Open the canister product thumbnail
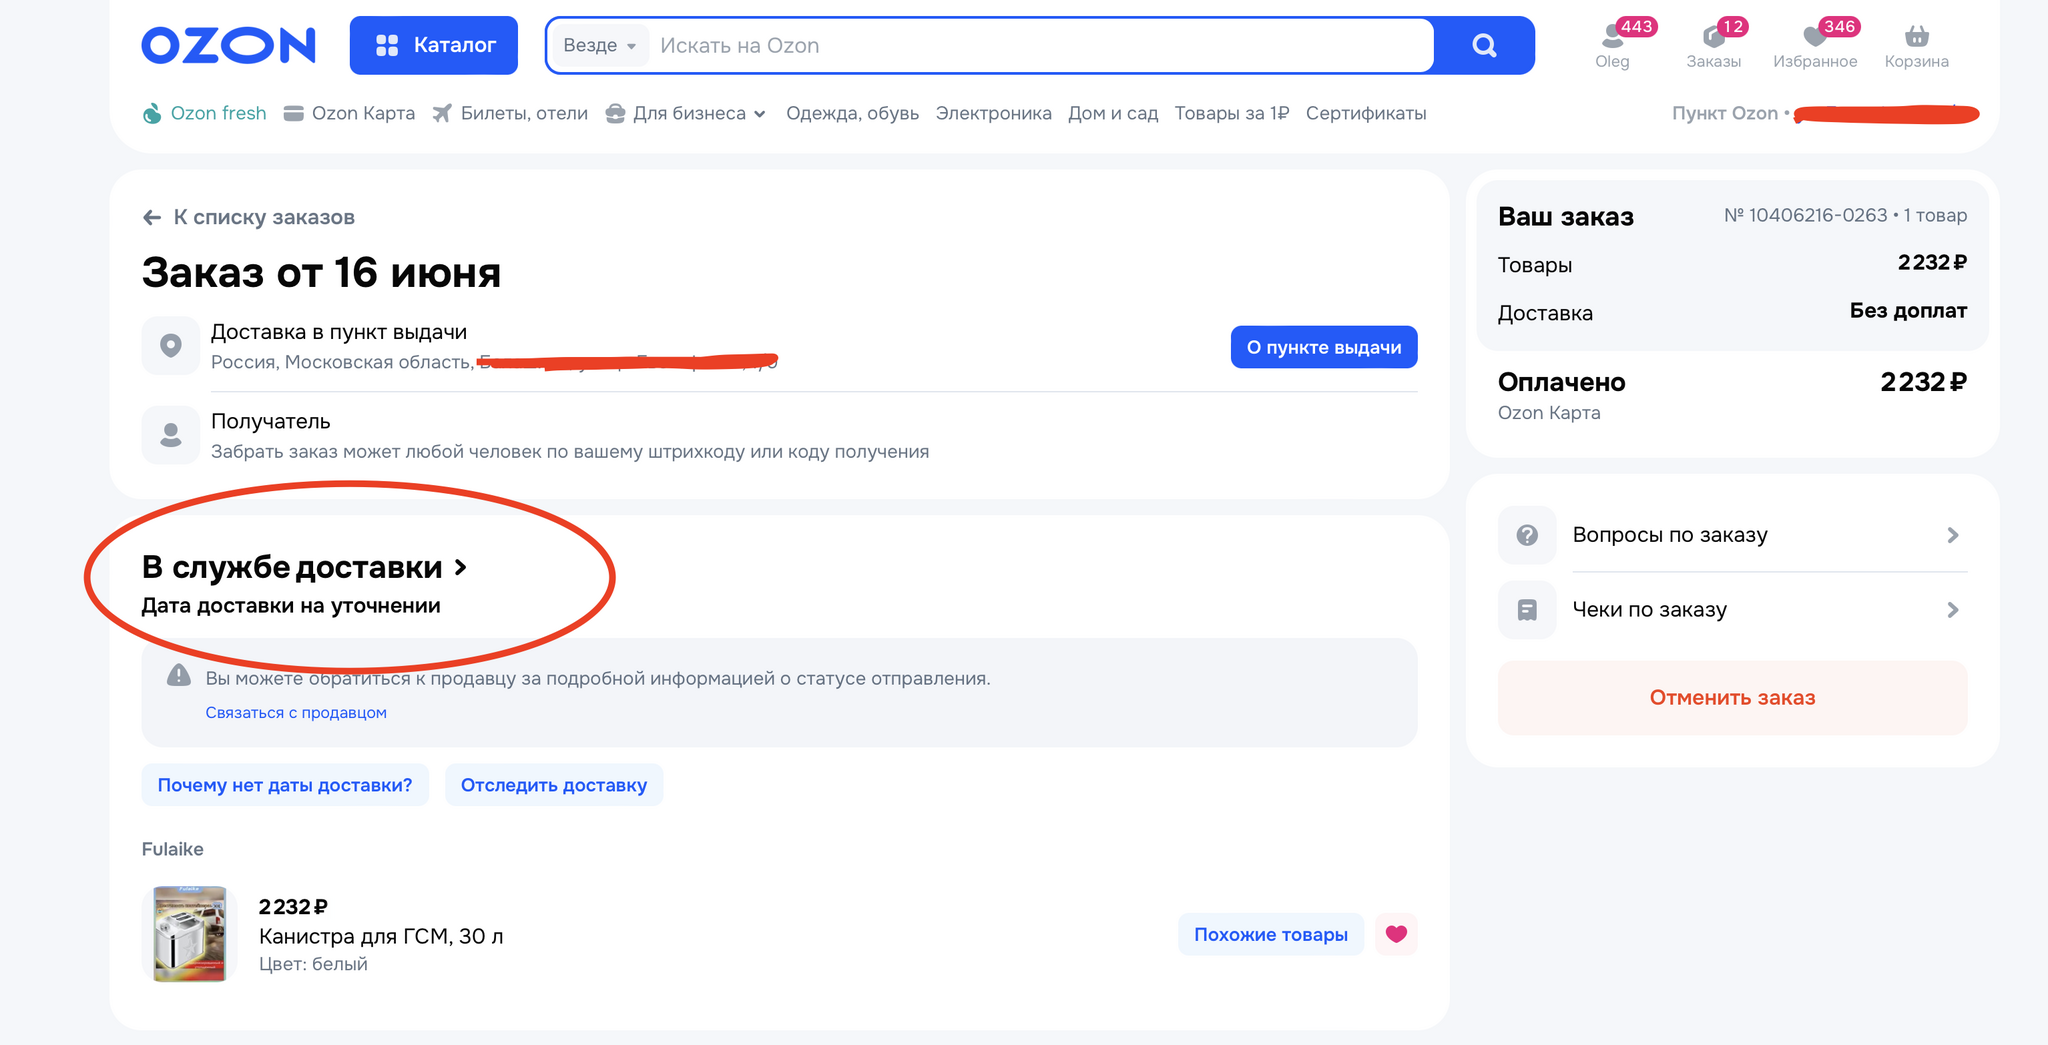 pyautogui.click(x=190, y=934)
